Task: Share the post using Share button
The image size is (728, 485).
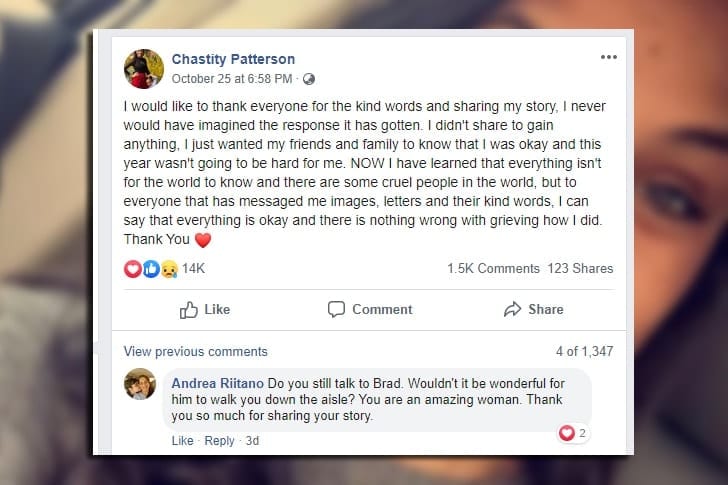Action: pyautogui.click(x=534, y=310)
